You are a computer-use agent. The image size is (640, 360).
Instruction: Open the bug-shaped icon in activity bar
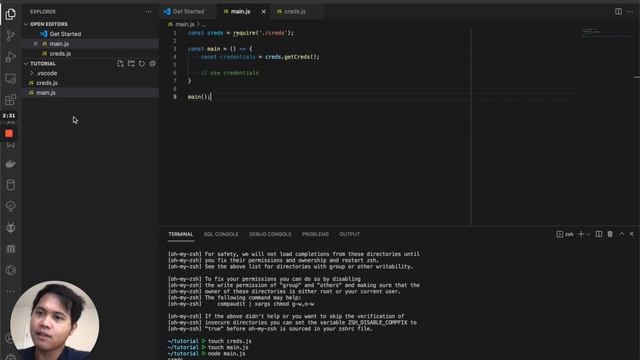(x=11, y=227)
